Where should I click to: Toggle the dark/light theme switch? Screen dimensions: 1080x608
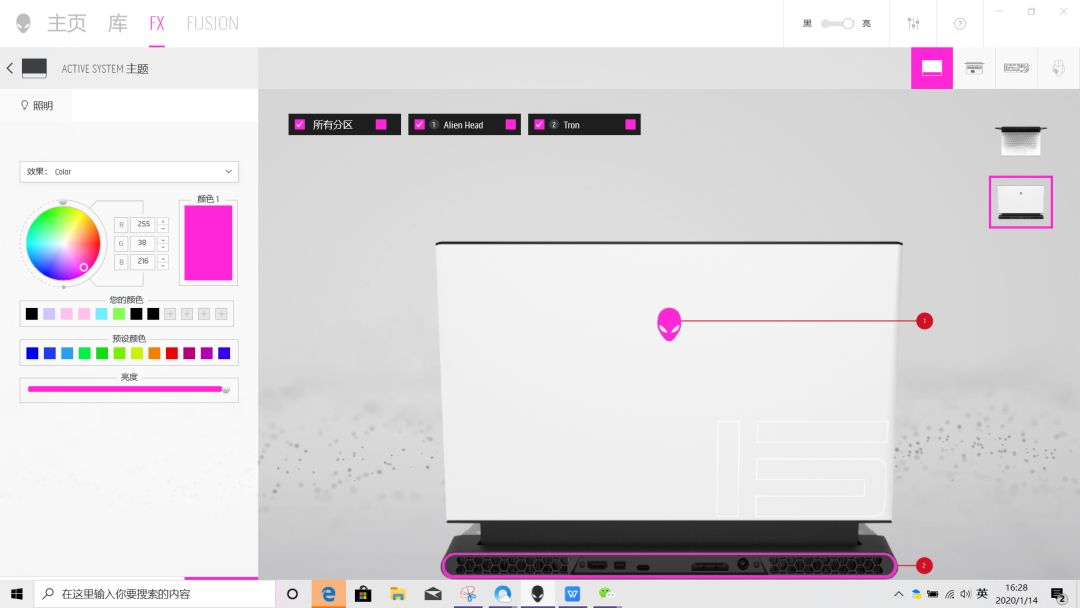click(x=838, y=23)
